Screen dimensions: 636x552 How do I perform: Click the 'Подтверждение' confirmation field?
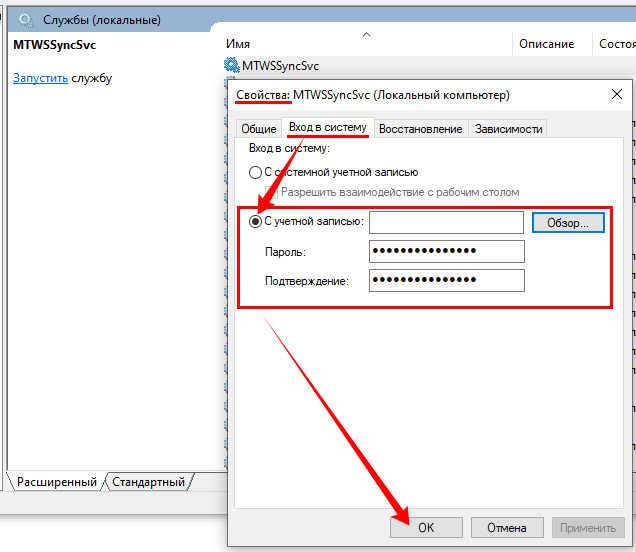(x=446, y=281)
